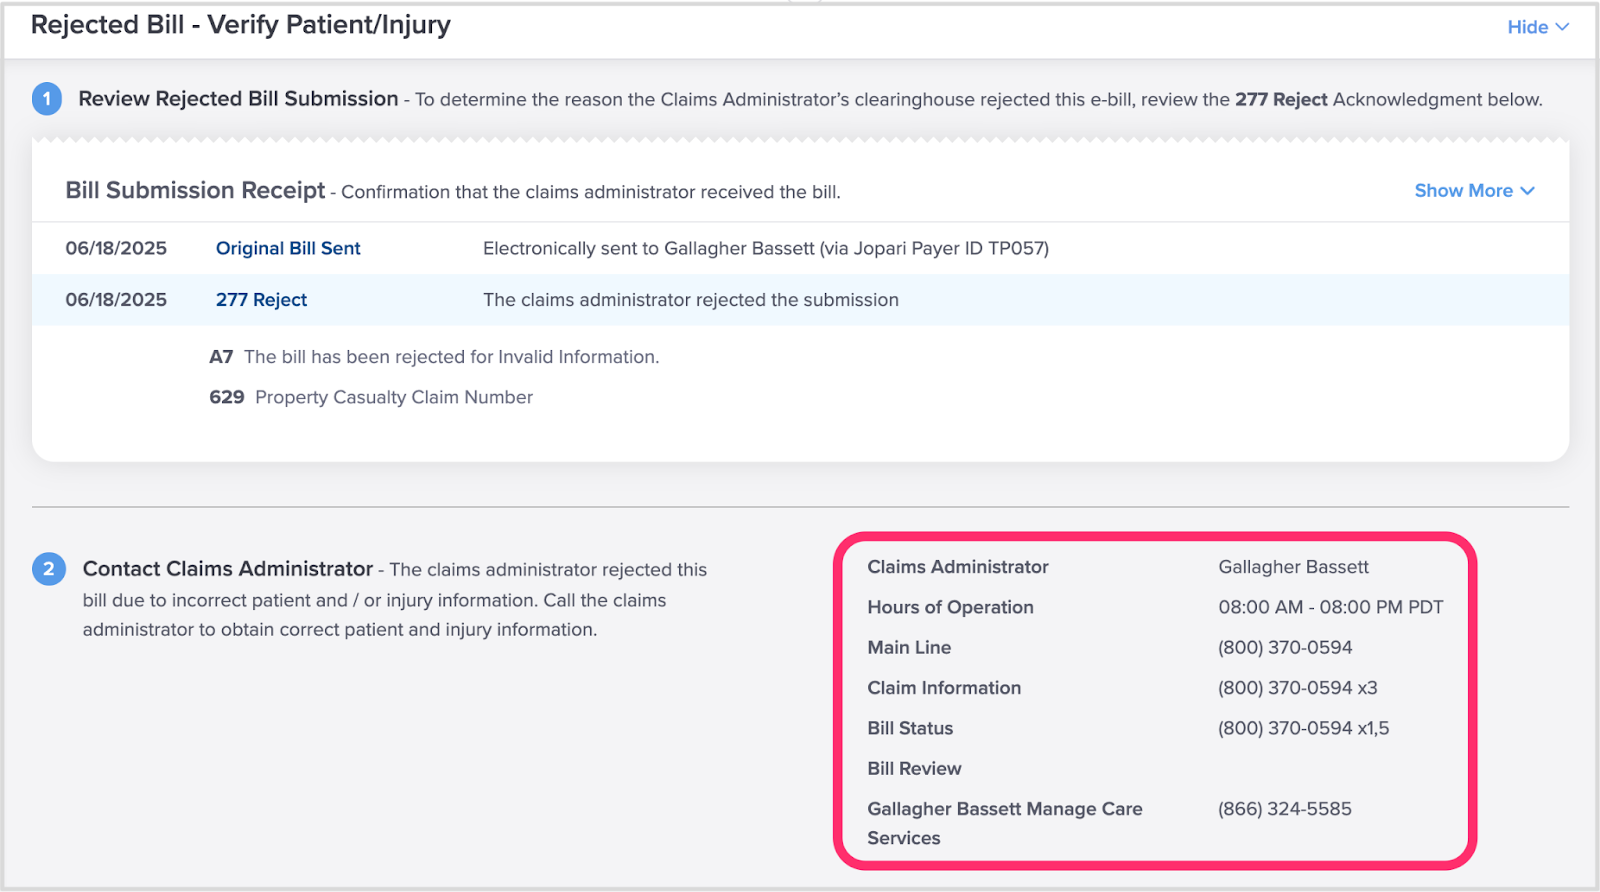This screenshot has width=1600, height=892.
Task: Click Main Line number (800) 370-0594
Action: pos(1285,648)
